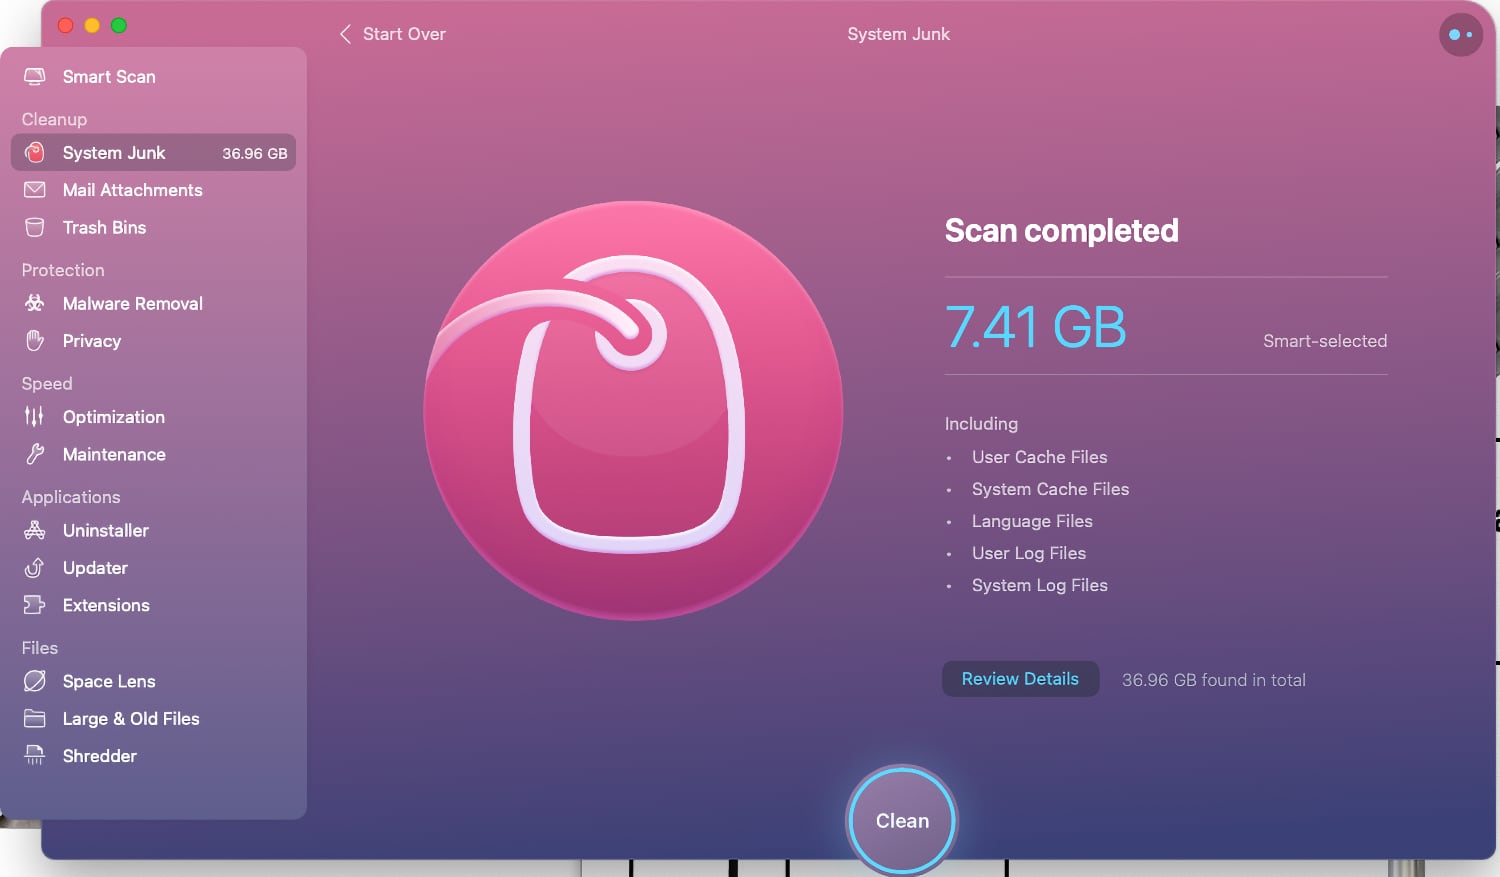The image size is (1500, 877).
Task: Click the Mail Attachments envelope icon
Action: tap(35, 189)
